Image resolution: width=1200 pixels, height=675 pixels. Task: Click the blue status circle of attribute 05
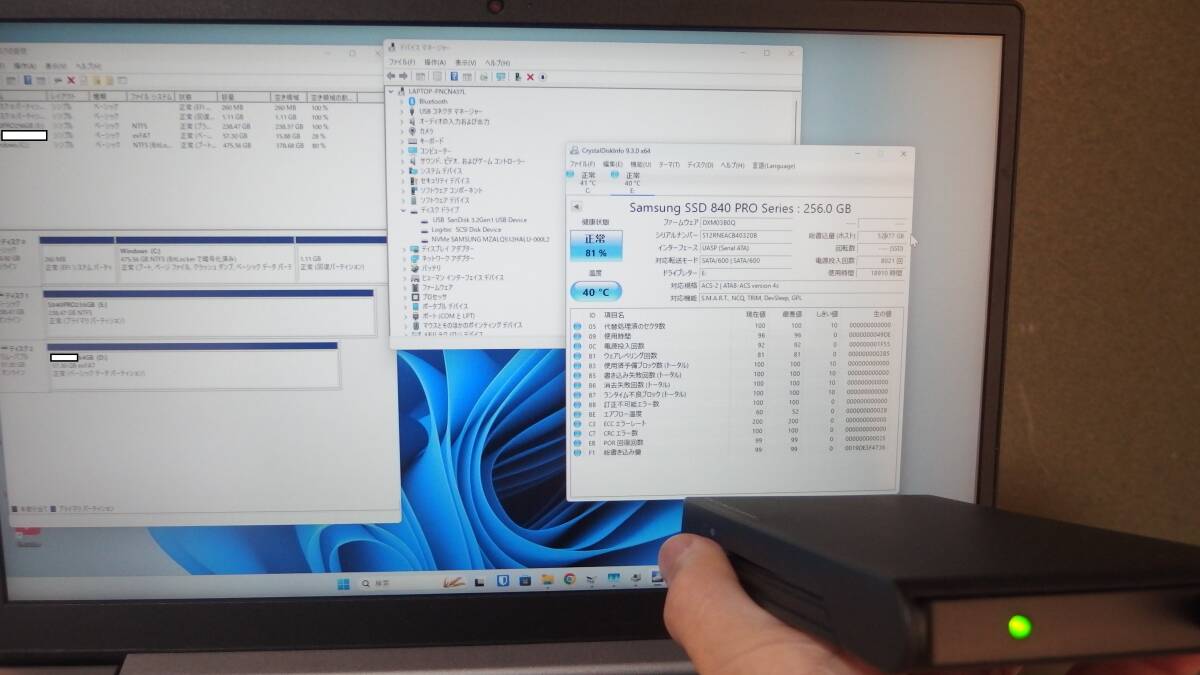point(577,326)
